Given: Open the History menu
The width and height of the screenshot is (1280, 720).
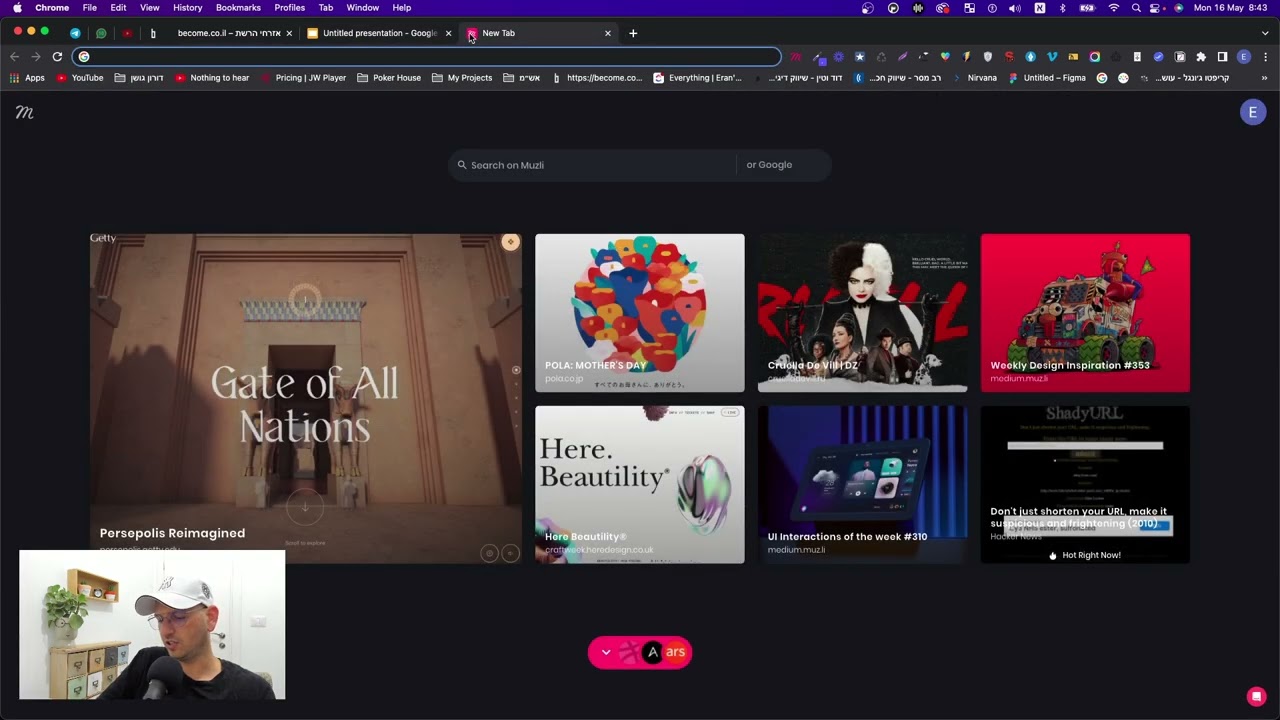Looking at the screenshot, I should tap(187, 8).
